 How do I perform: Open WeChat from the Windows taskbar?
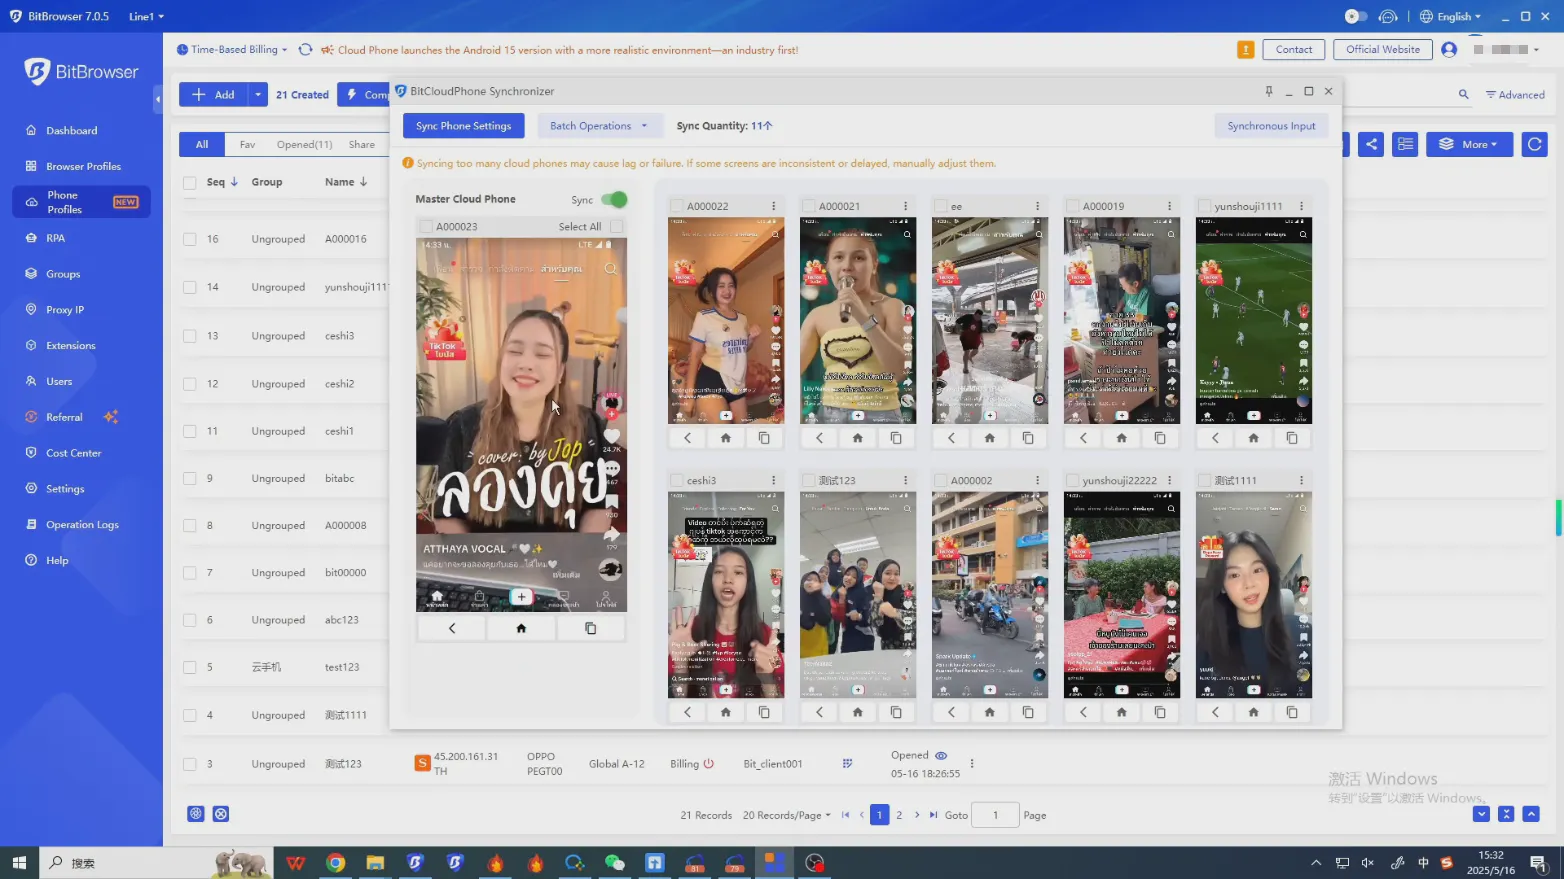click(x=614, y=863)
